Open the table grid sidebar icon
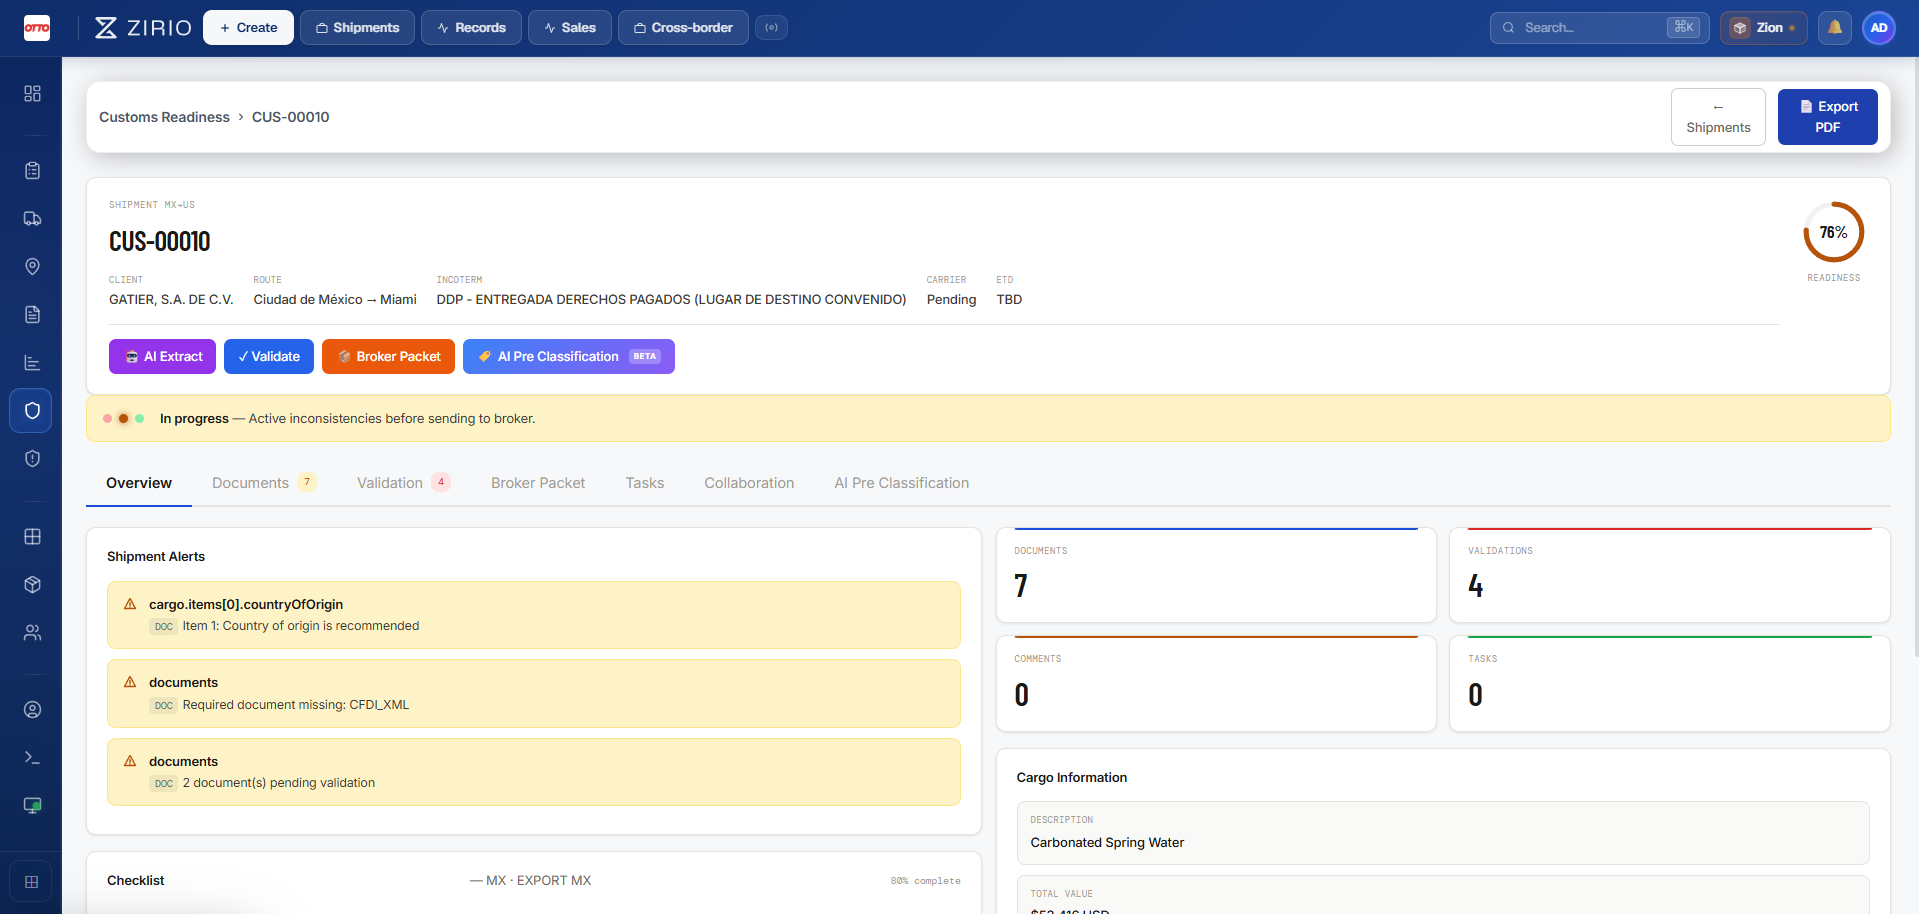The width and height of the screenshot is (1919, 914). [32, 537]
